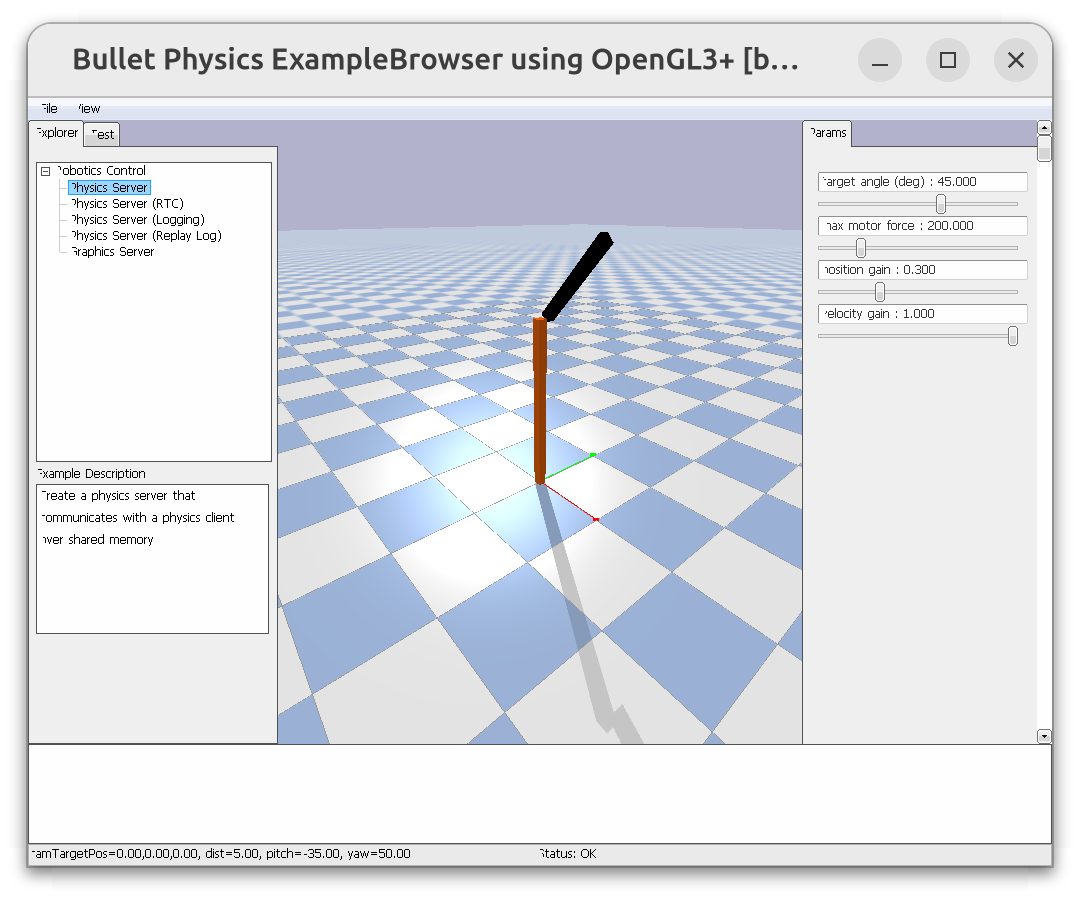
Task: Select Physics Server (Replay Log) example
Action: pyautogui.click(x=146, y=236)
